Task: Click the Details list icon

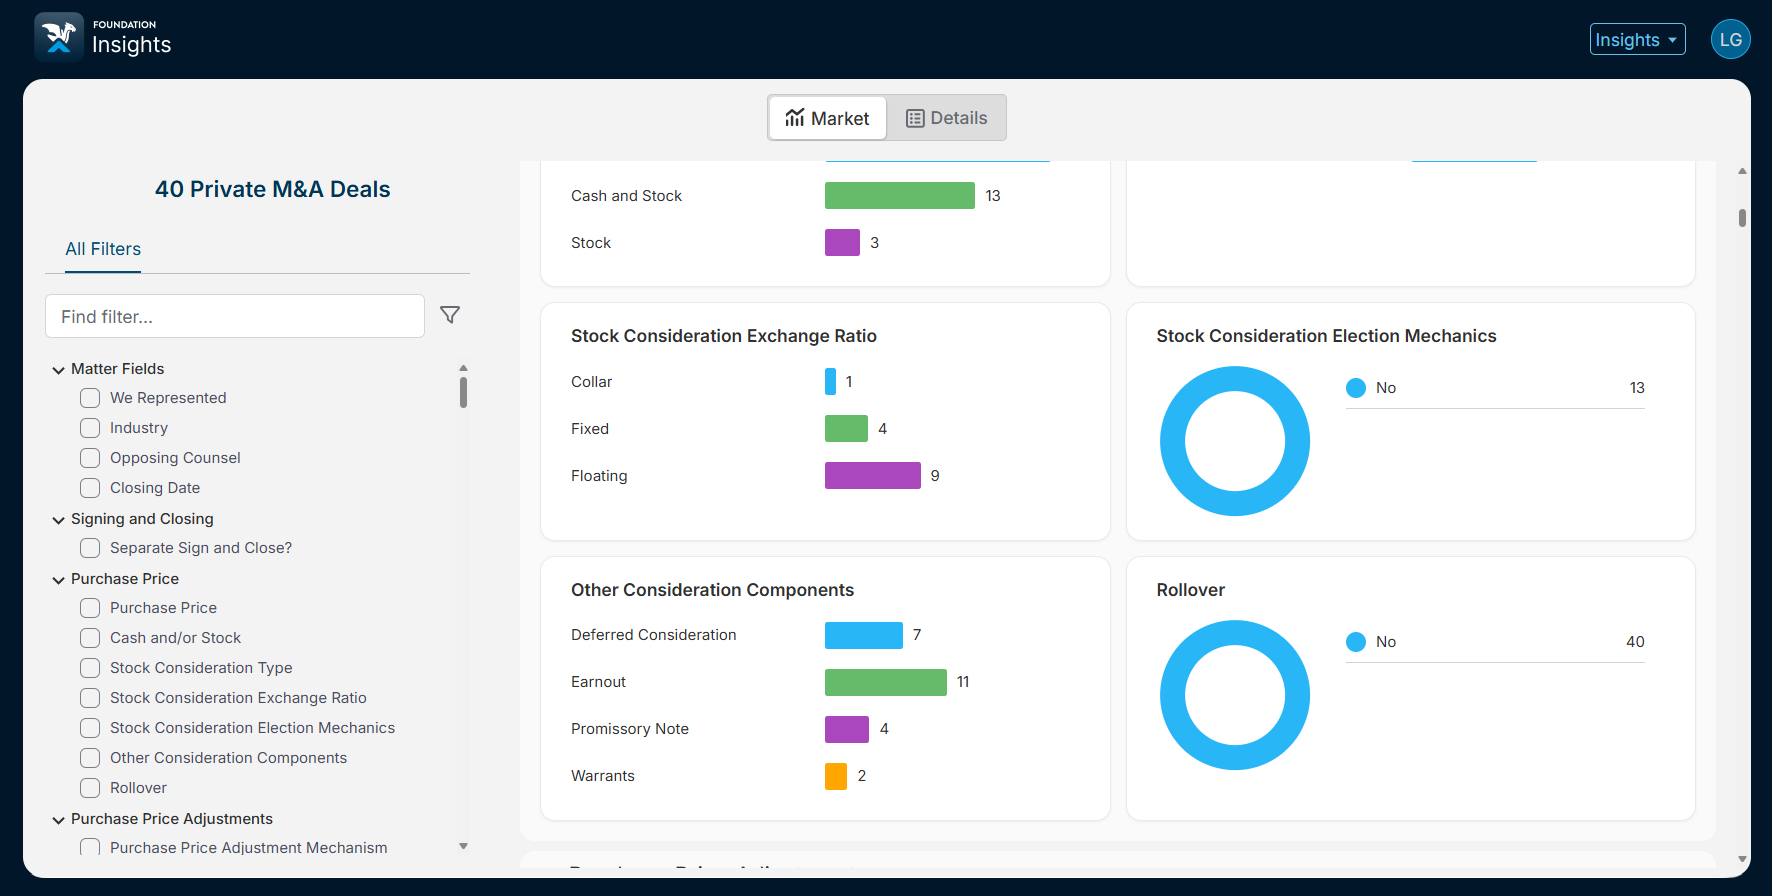Action: click(914, 118)
